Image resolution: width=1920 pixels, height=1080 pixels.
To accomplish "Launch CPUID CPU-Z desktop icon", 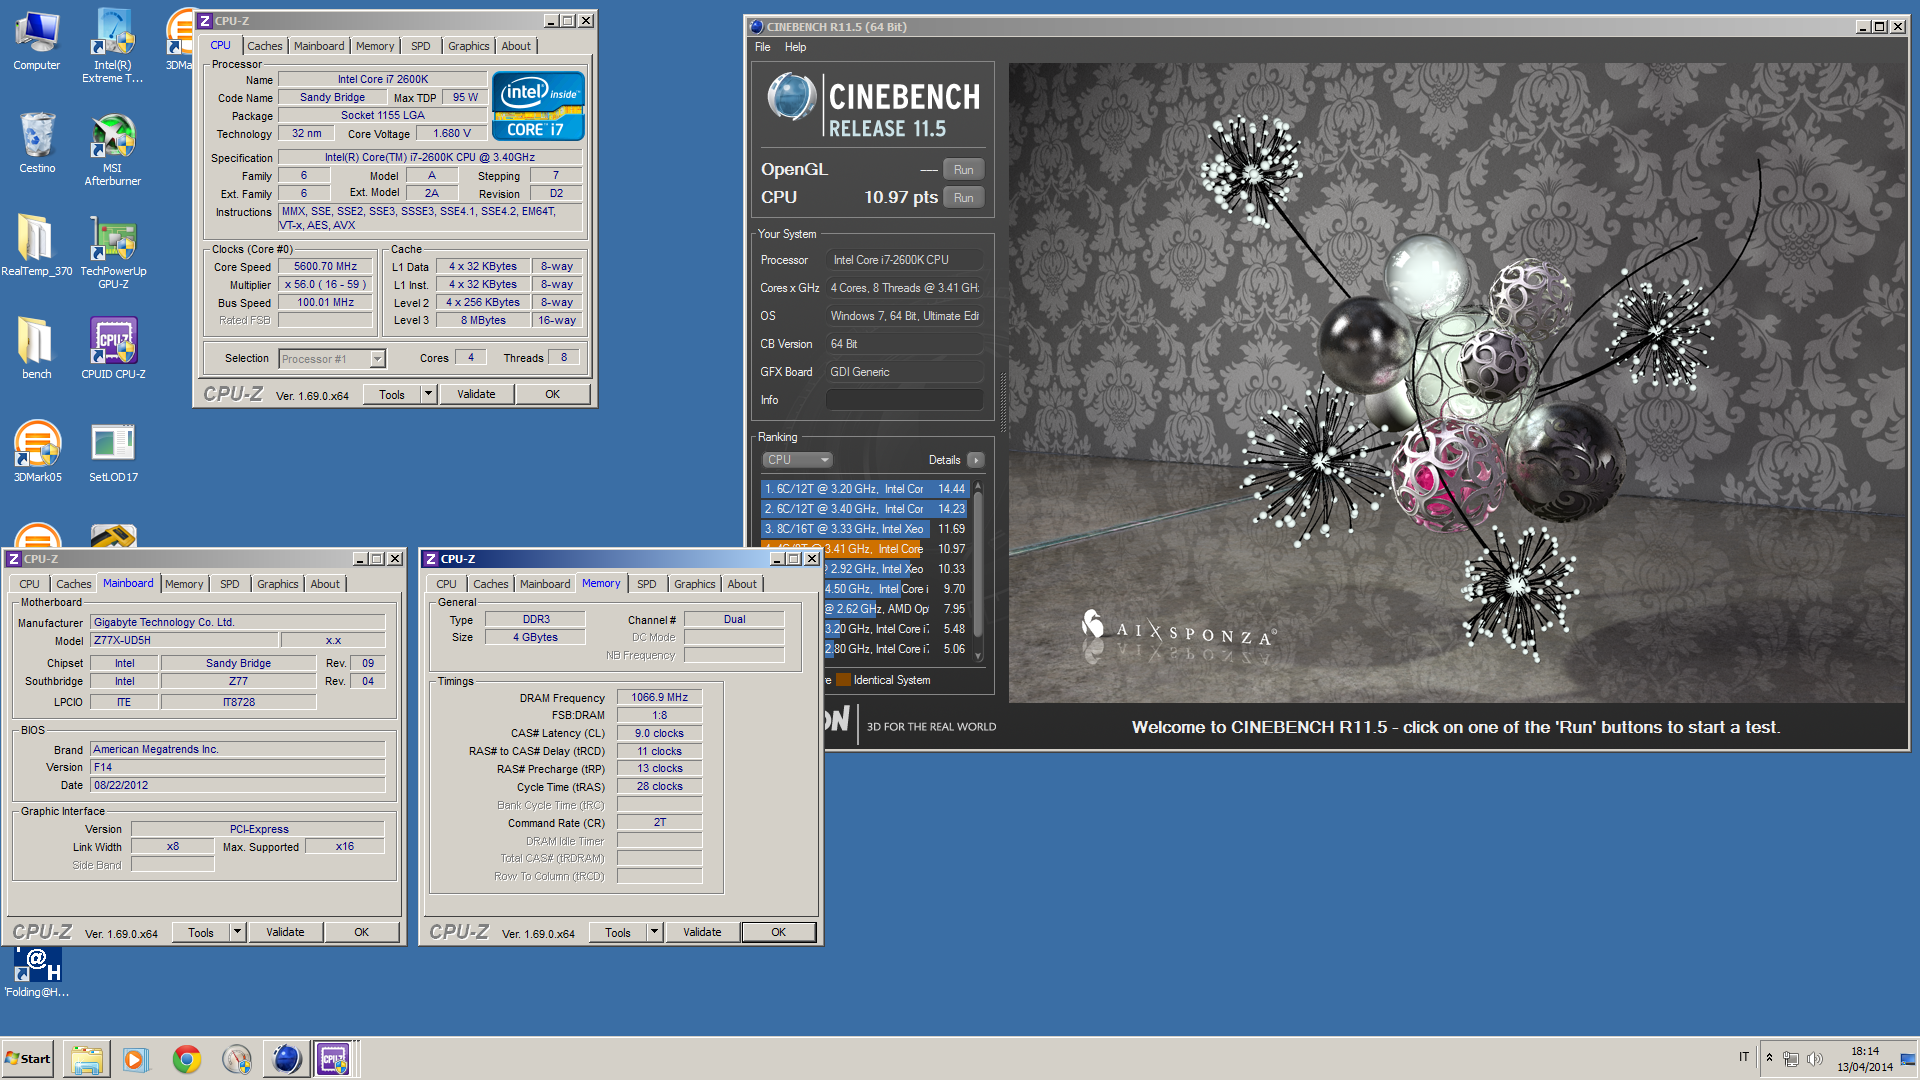I will (x=113, y=348).
